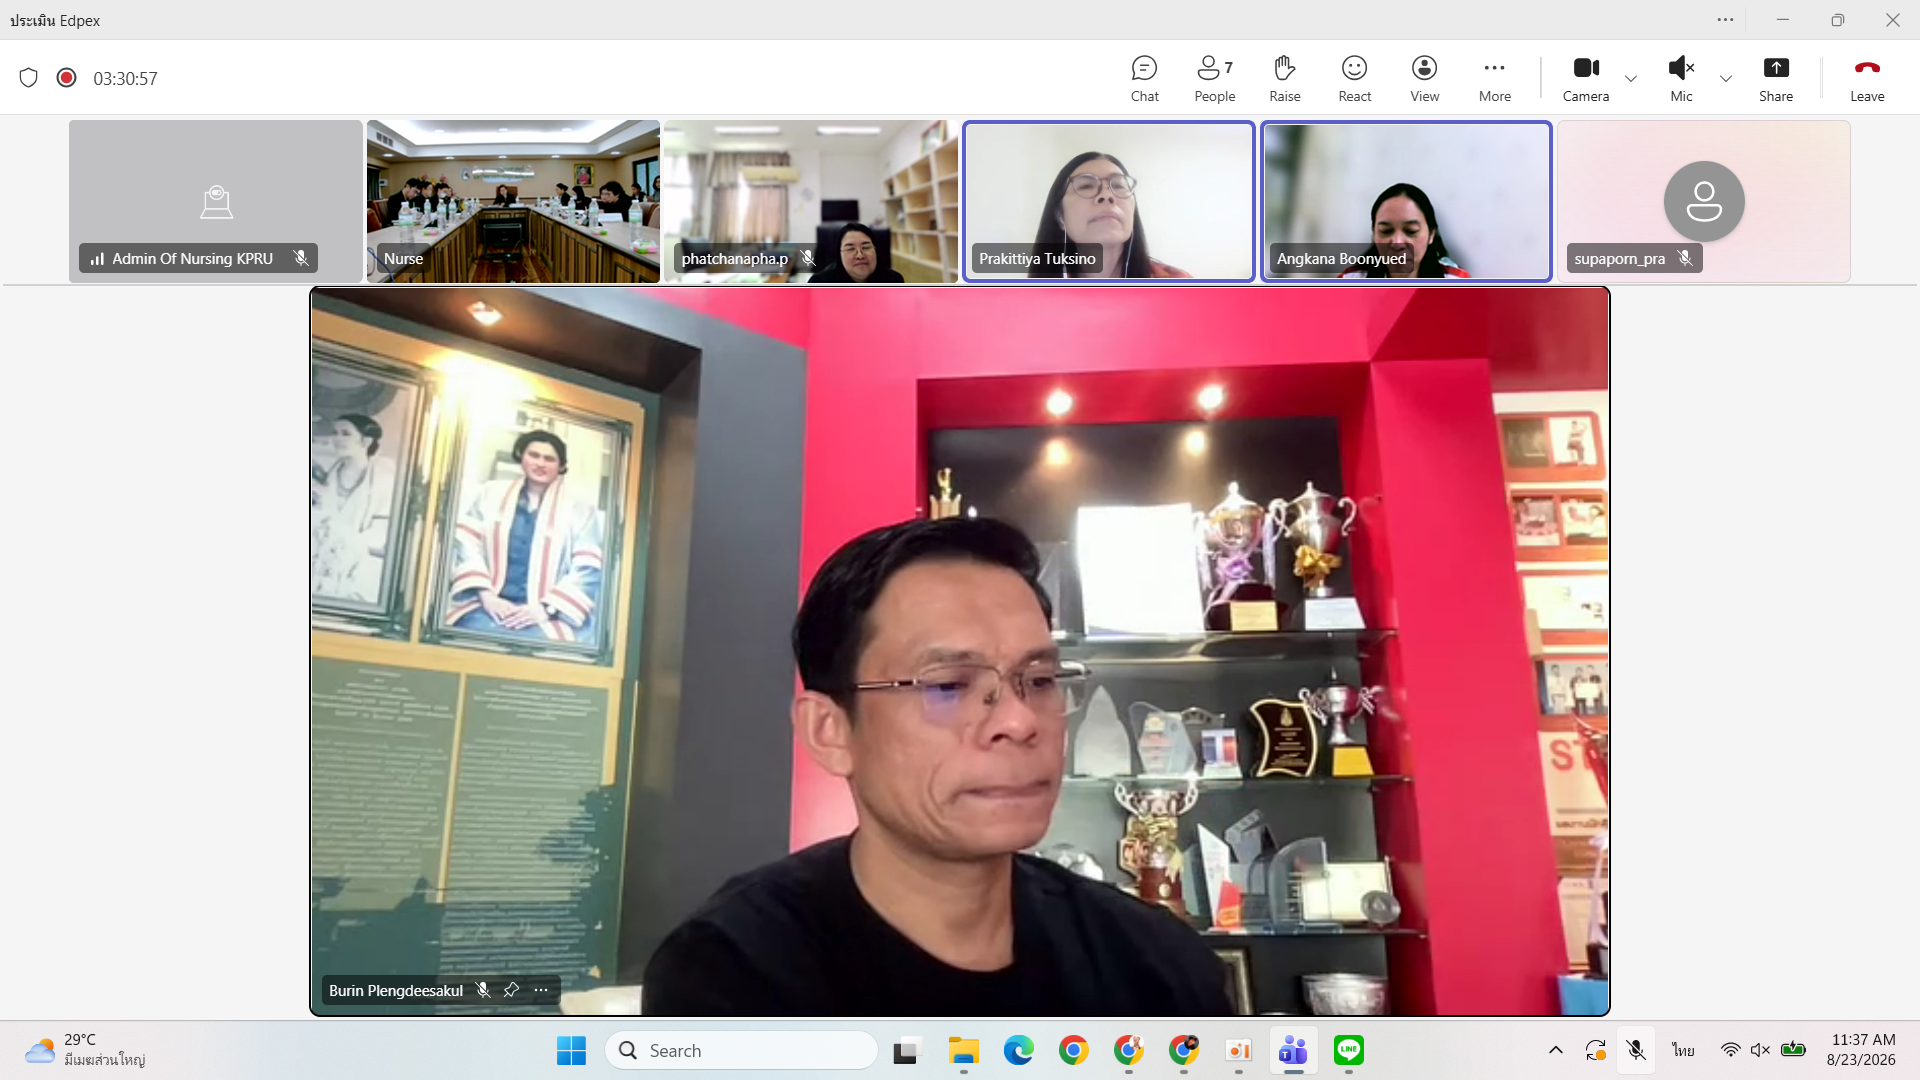Turn off the Camera
Screen dimensions: 1920x1080
pos(1586,79)
